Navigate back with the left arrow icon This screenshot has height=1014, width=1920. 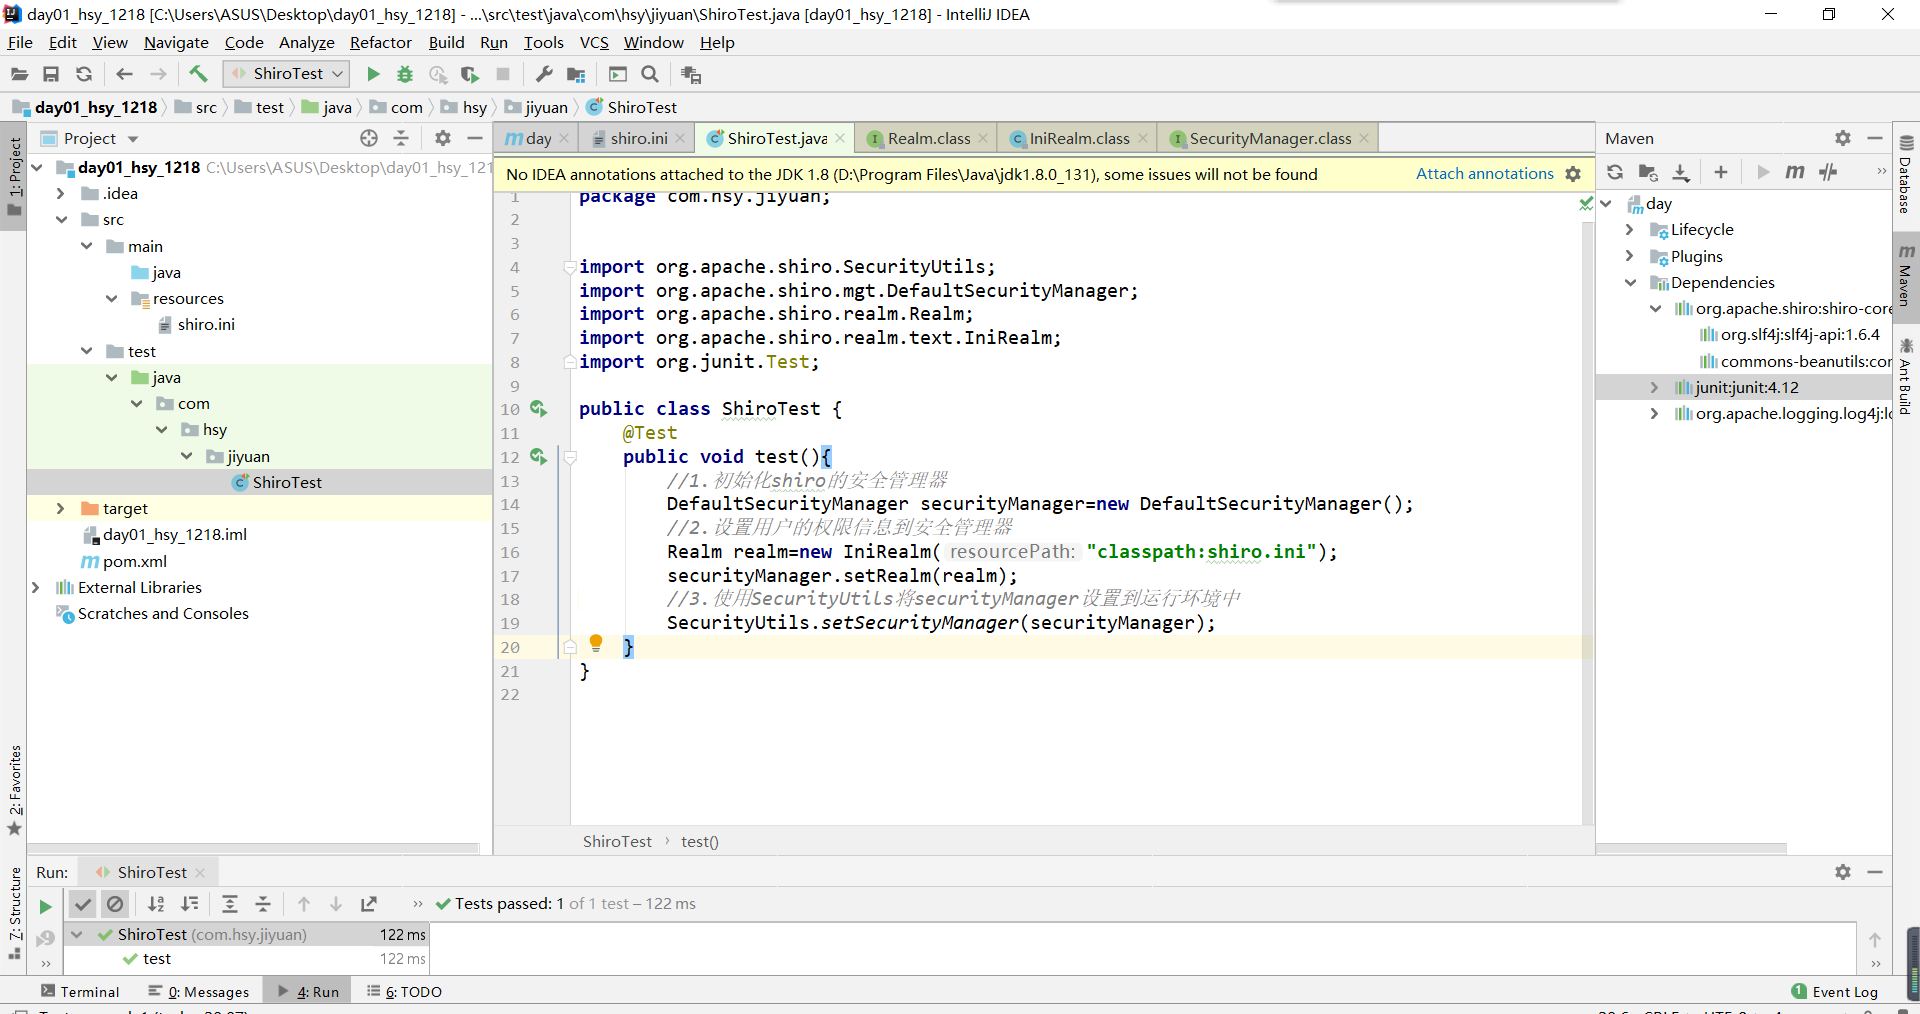point(124,74)
